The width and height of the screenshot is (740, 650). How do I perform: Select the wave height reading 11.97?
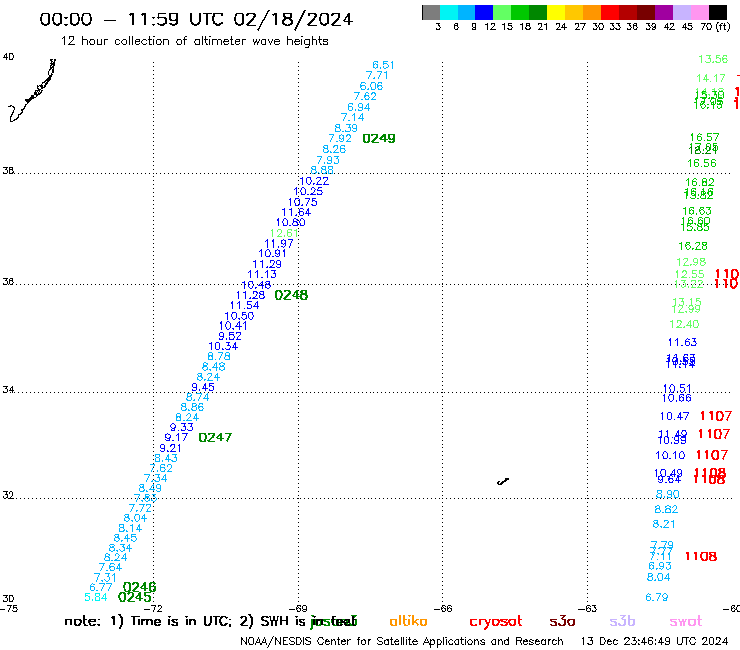tap(279, 244)
